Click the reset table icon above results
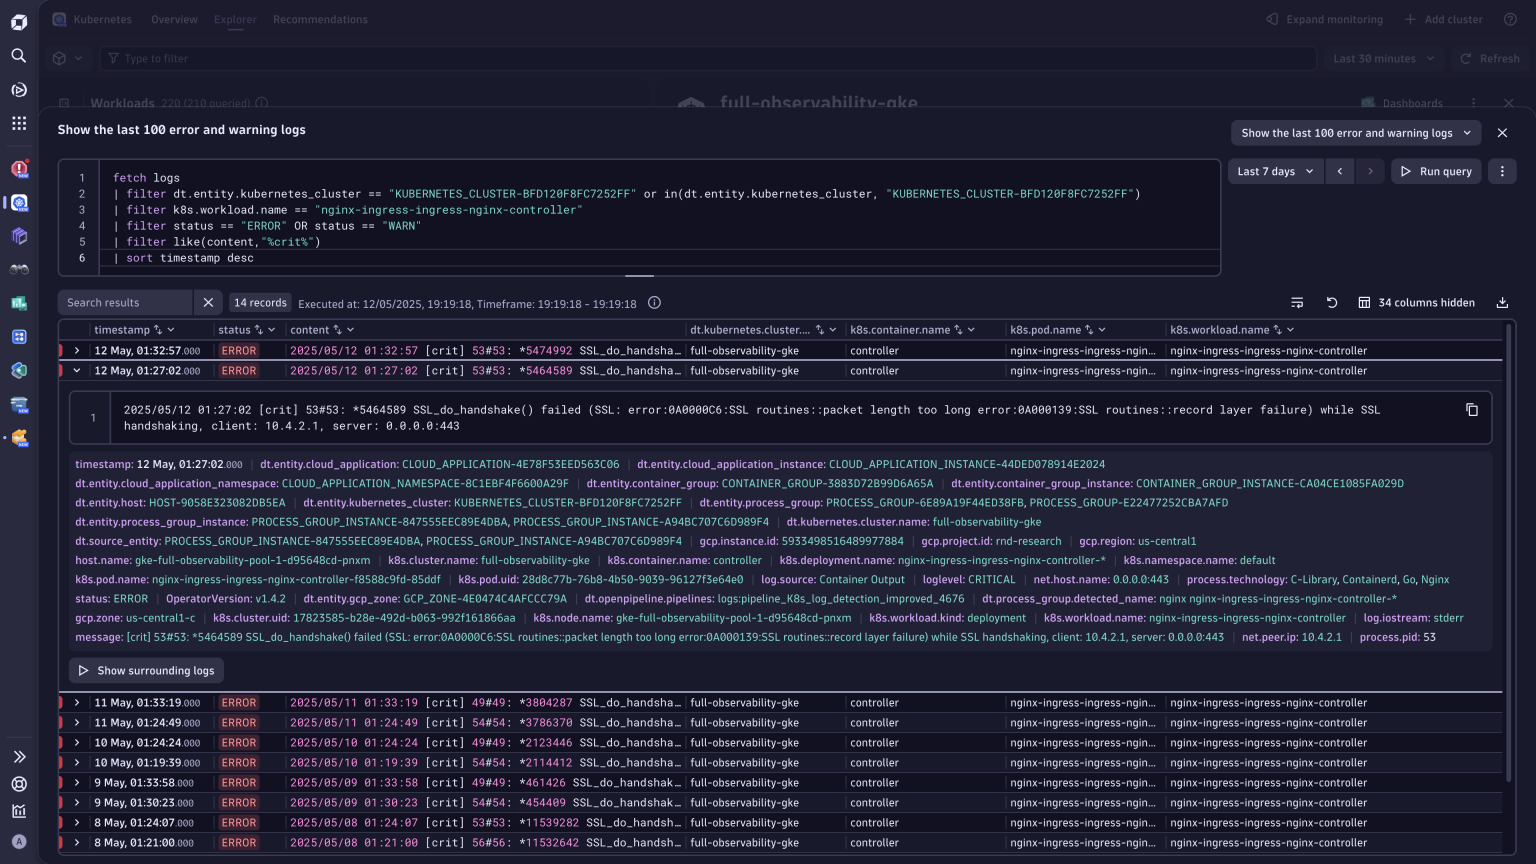The height and width of the screenshot is (864, 1536). coord(1332,303)
